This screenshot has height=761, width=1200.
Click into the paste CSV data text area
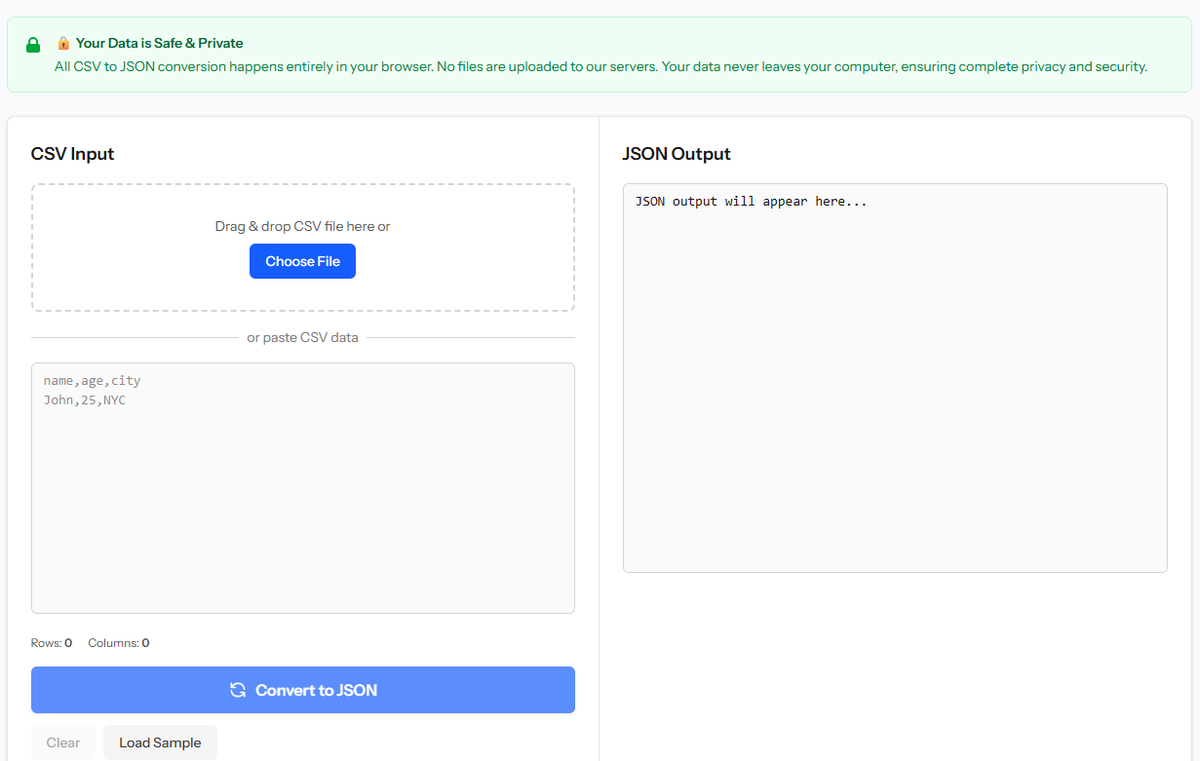click(303, 488)
